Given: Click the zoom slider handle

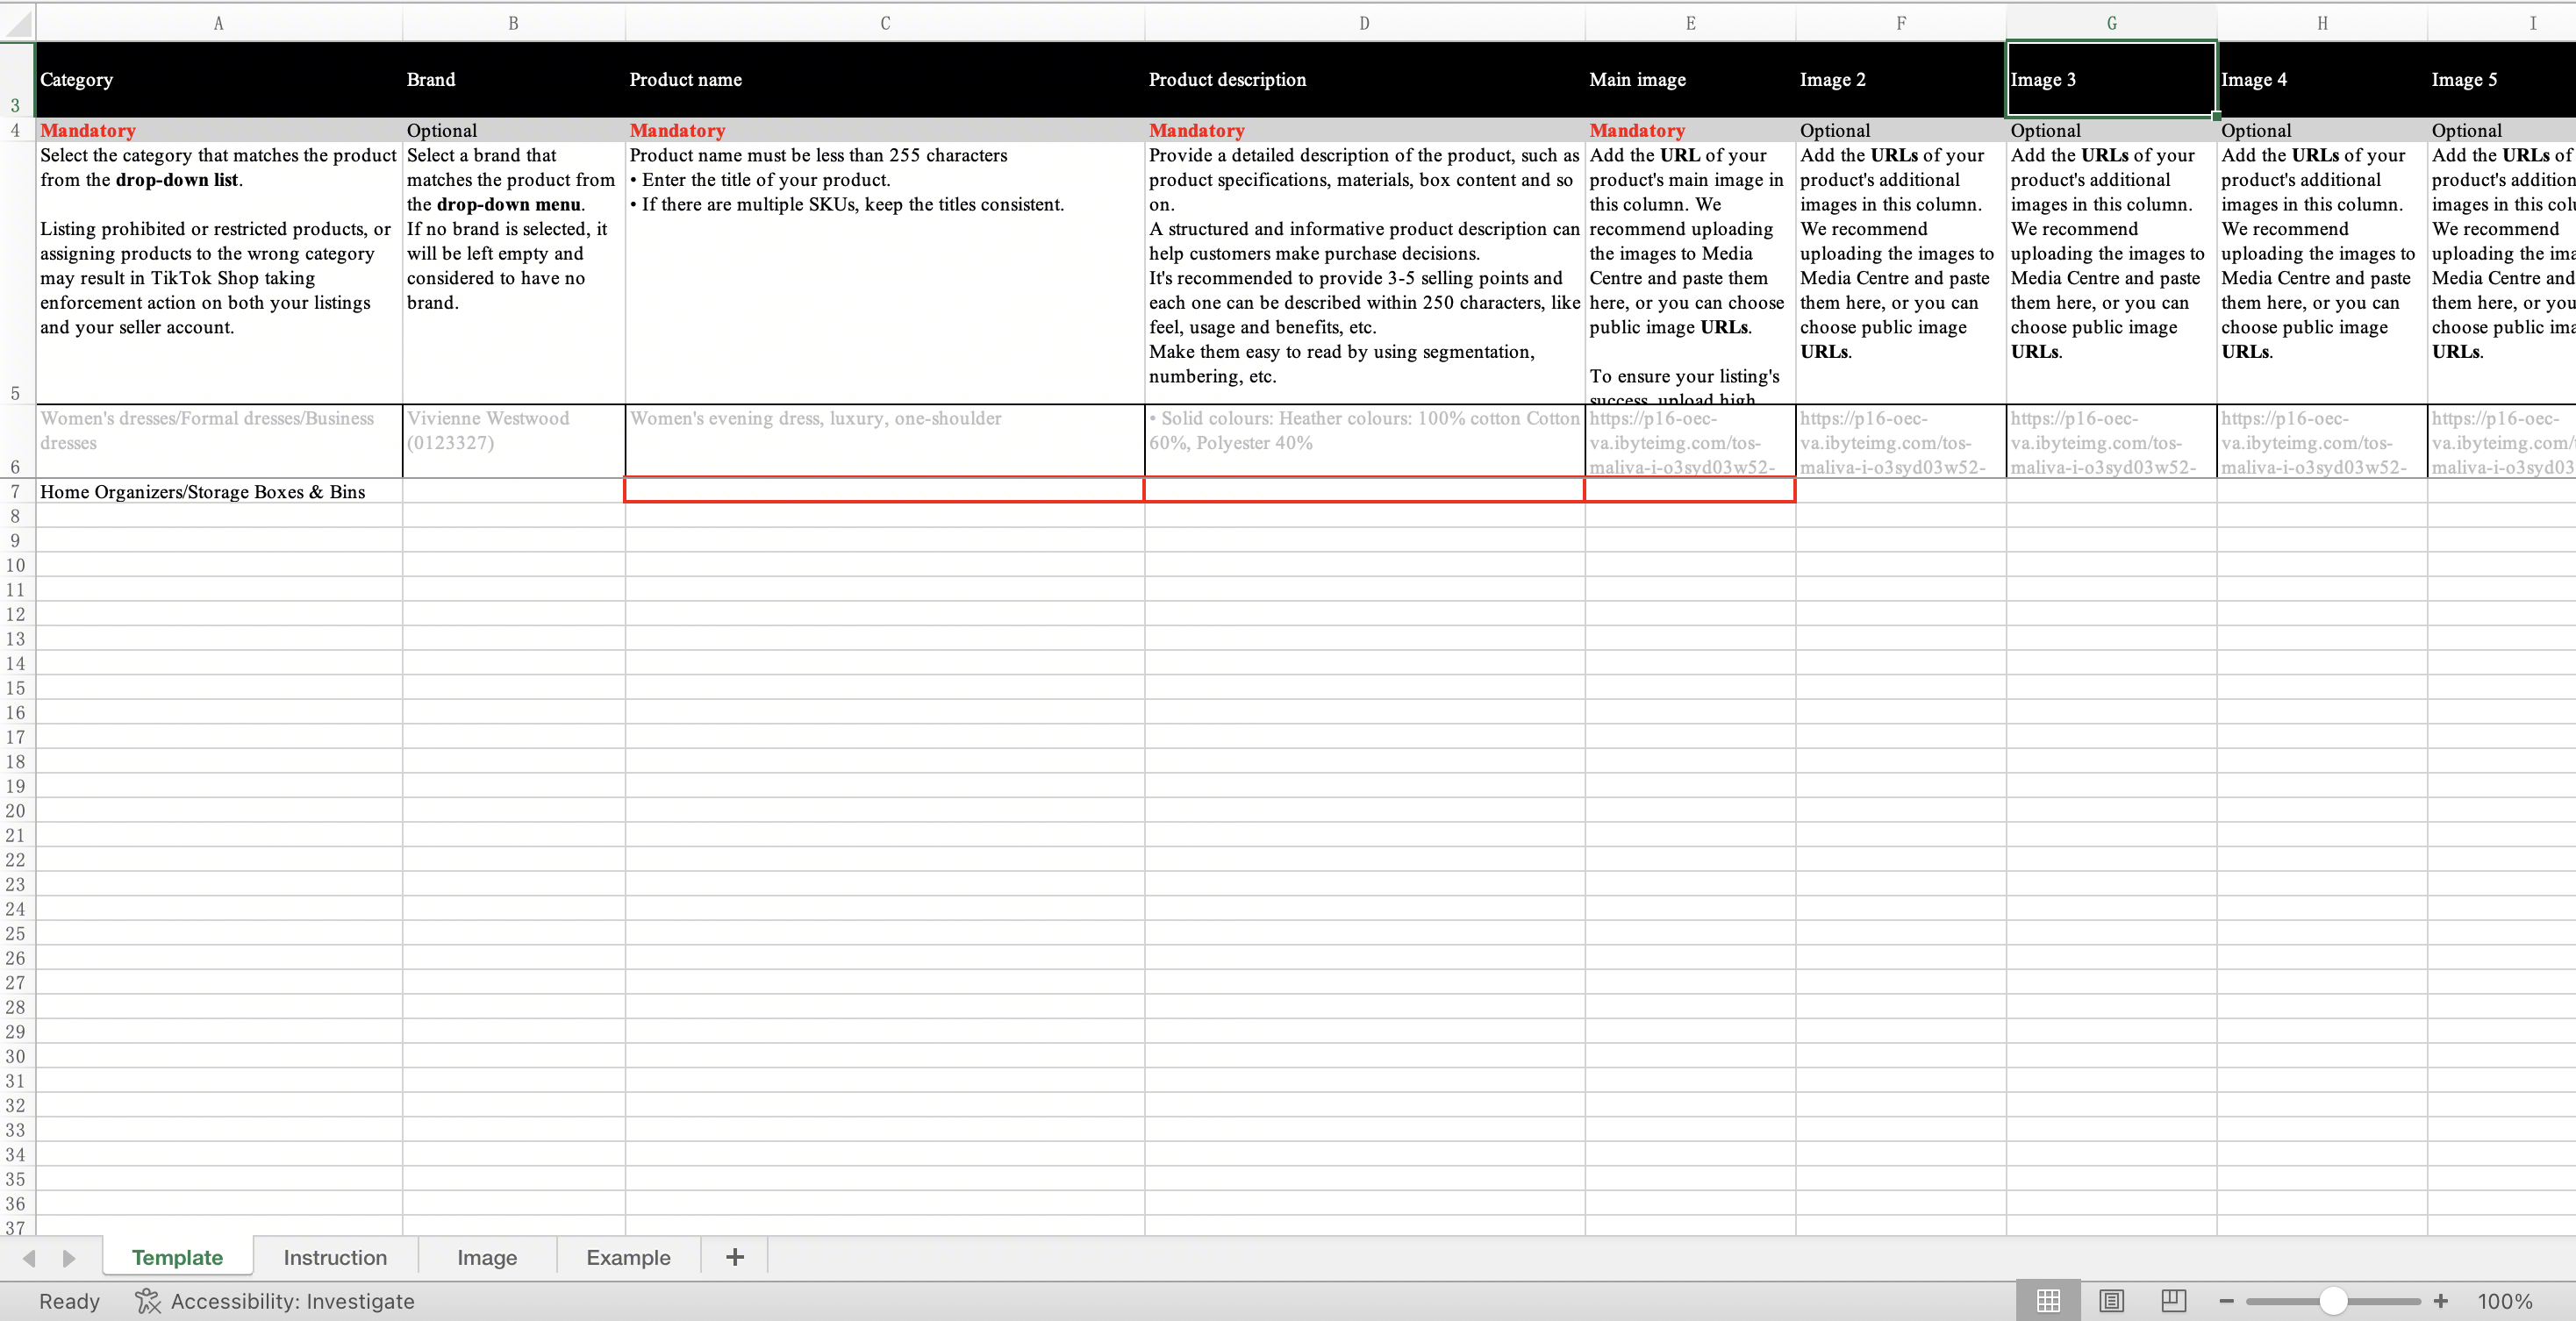Looking at the screenshot, I should click(2333, 1301).
